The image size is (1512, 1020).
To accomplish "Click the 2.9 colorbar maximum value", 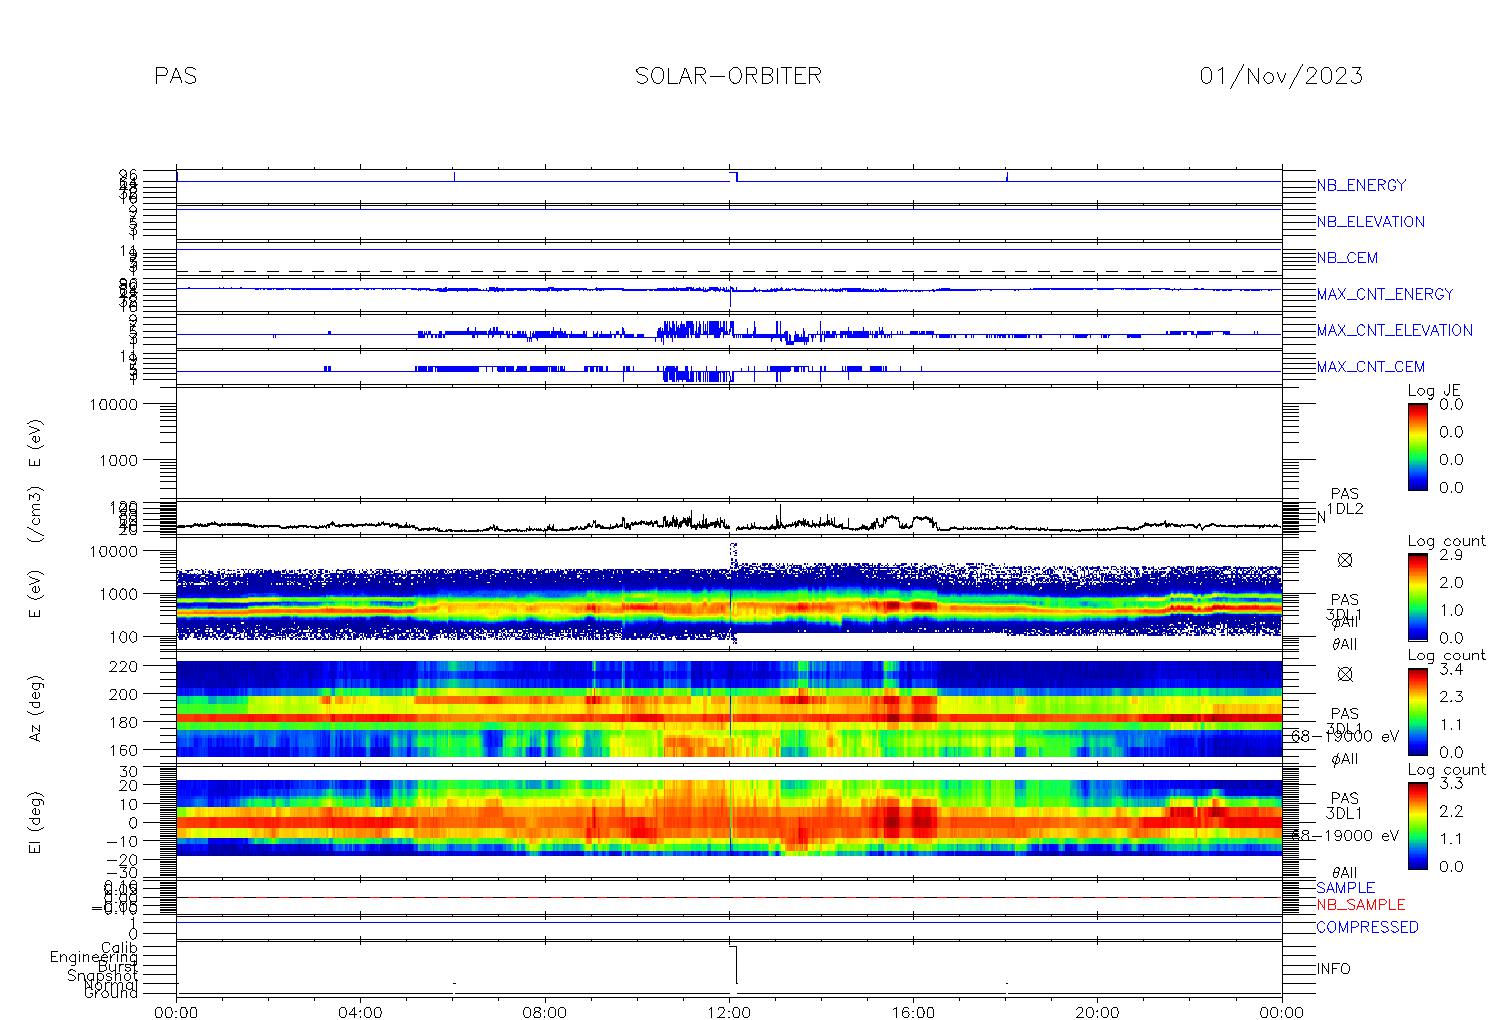I will pyautogui.click(x=1451, y=554).
